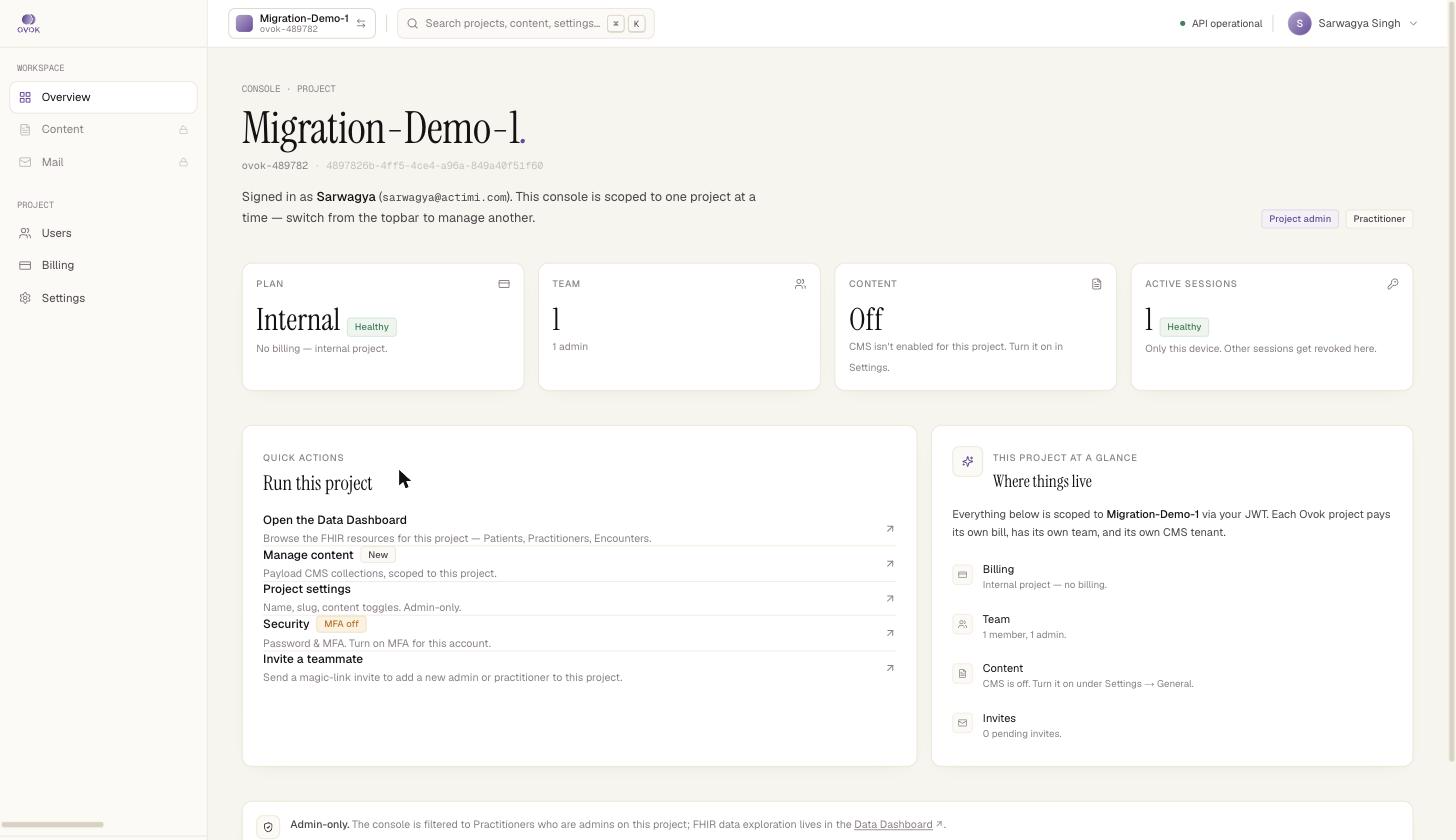Follow the Data Dashboard link in Admin-only notice
This screenshot has height=840, width=1456.
(893, 825)
